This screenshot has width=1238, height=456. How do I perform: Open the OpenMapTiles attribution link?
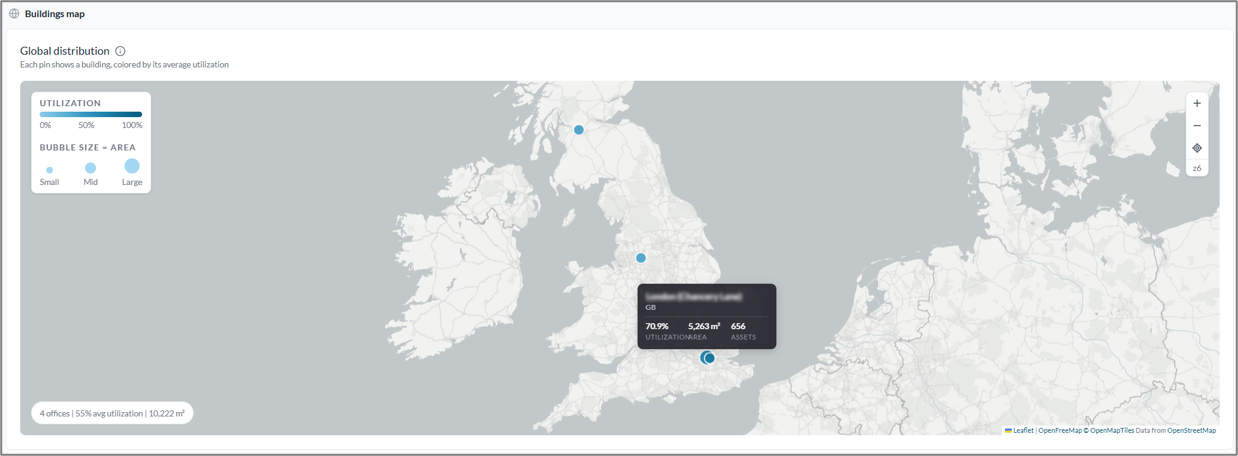[1111, 430]
